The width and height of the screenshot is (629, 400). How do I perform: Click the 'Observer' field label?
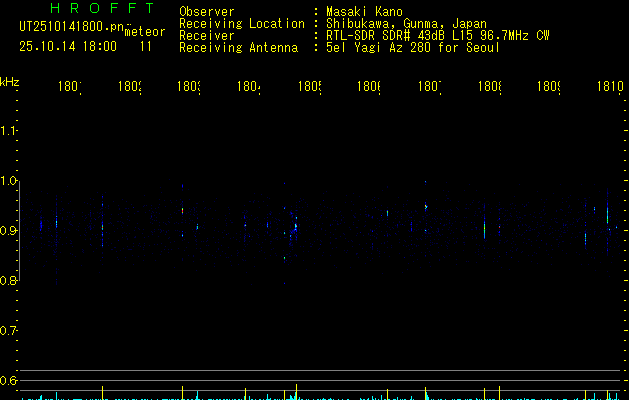tap(207, 12)
